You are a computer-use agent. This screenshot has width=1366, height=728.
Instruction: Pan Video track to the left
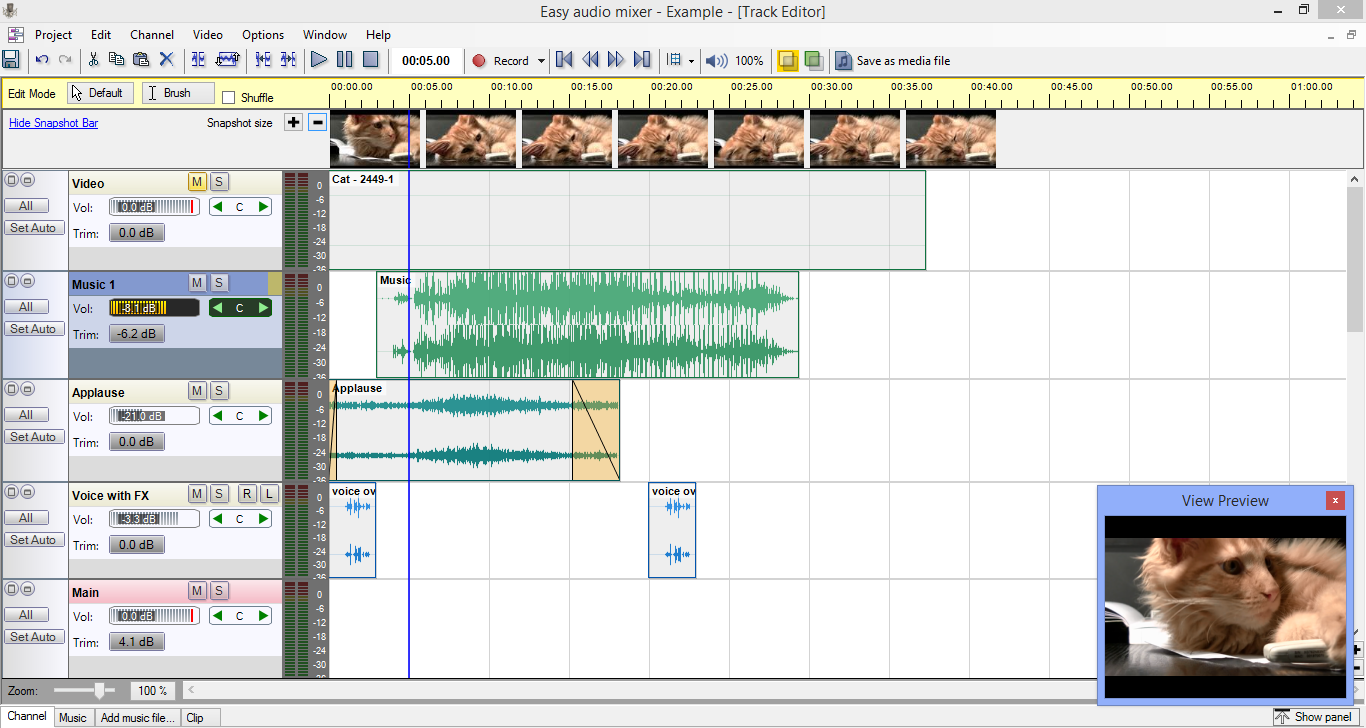pos(217,207)
